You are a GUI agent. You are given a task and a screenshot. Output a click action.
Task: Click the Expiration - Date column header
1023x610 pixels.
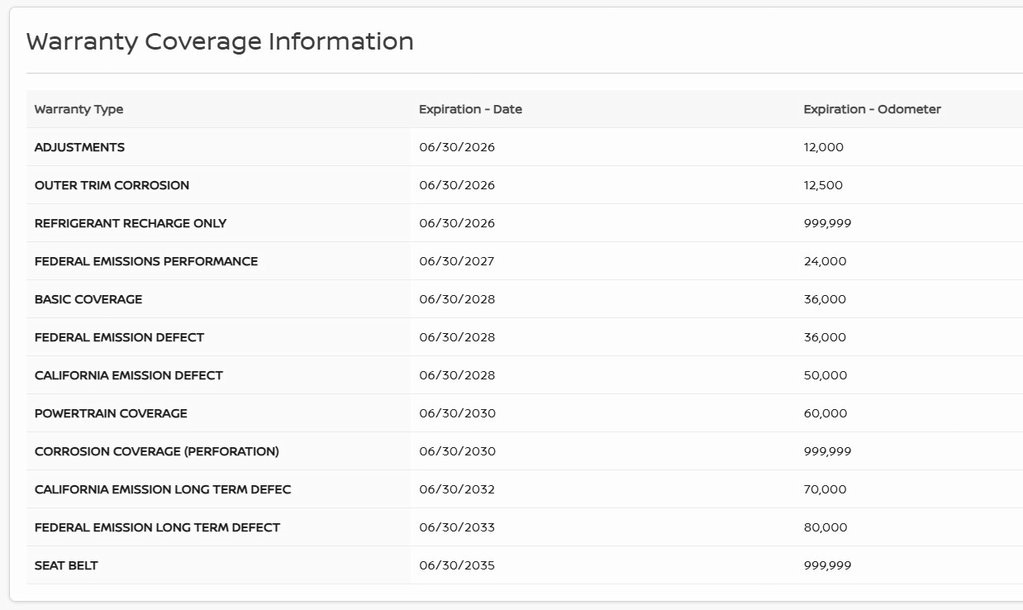coord(470,109)
